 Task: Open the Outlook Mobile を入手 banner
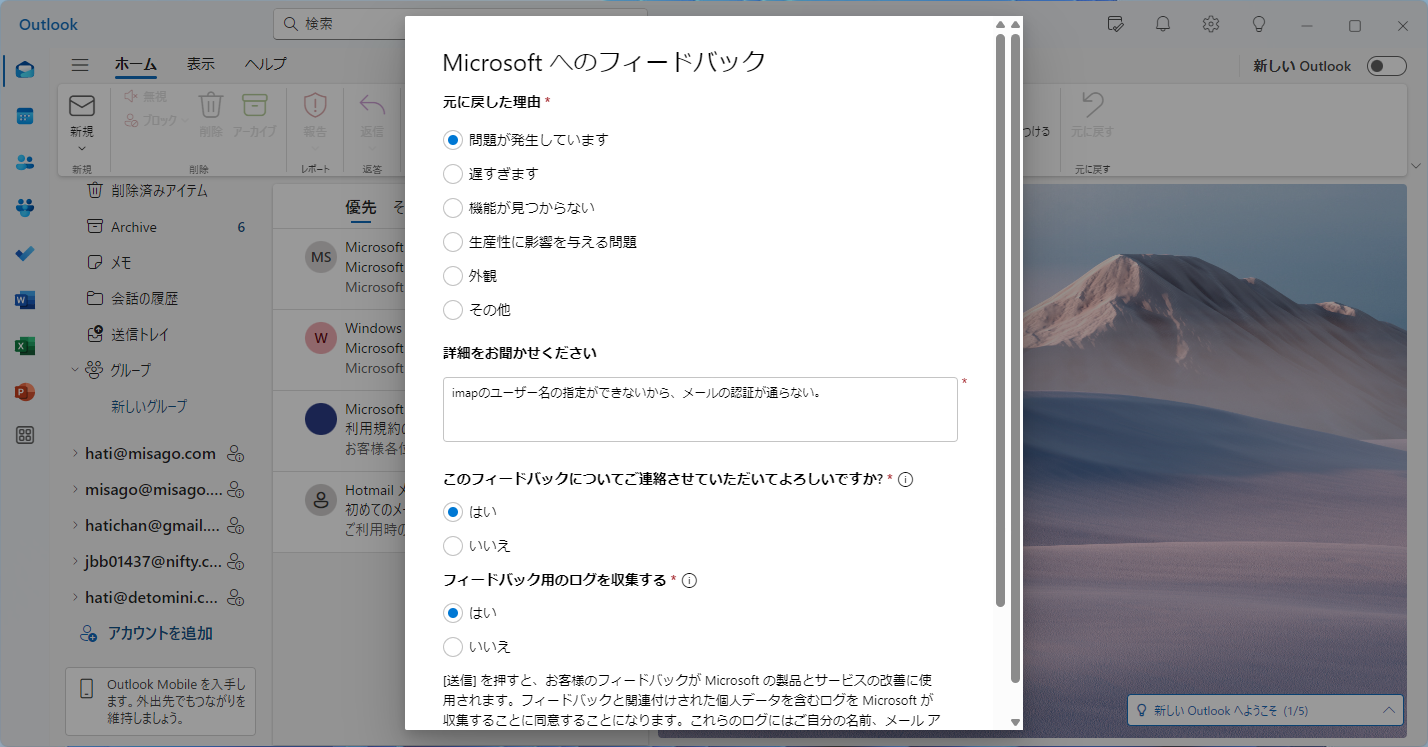click(x=160, y=702)
